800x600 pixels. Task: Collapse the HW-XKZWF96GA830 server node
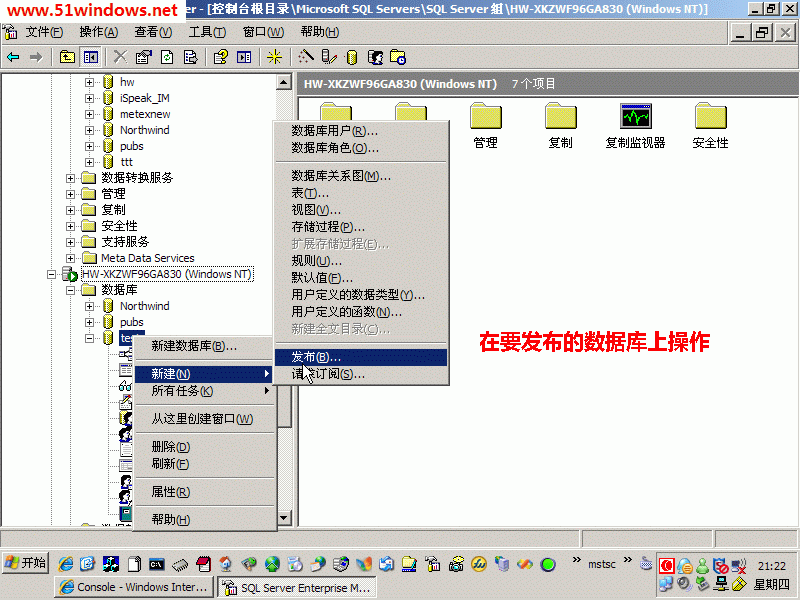[x=52, y=274]
